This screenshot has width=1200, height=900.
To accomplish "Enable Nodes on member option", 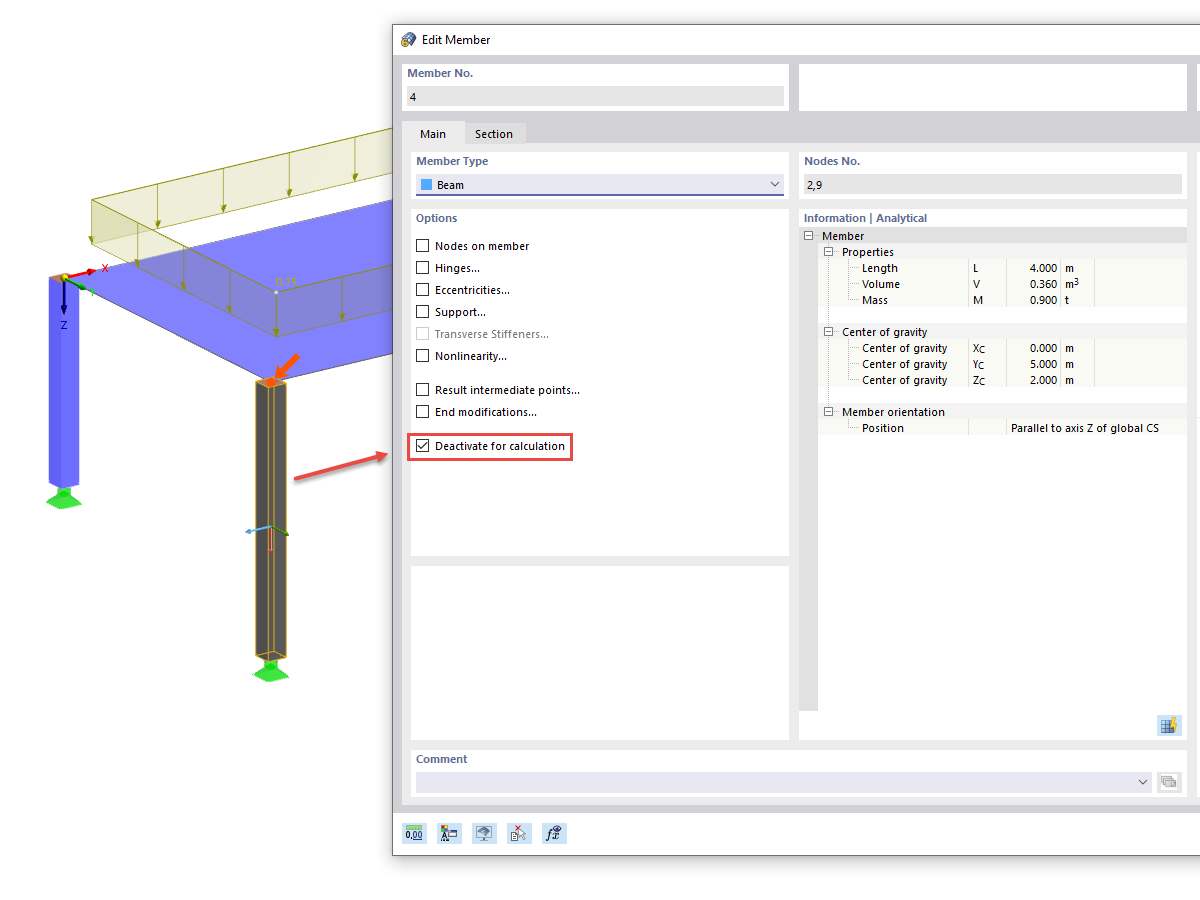I will (x=423, y=246).
